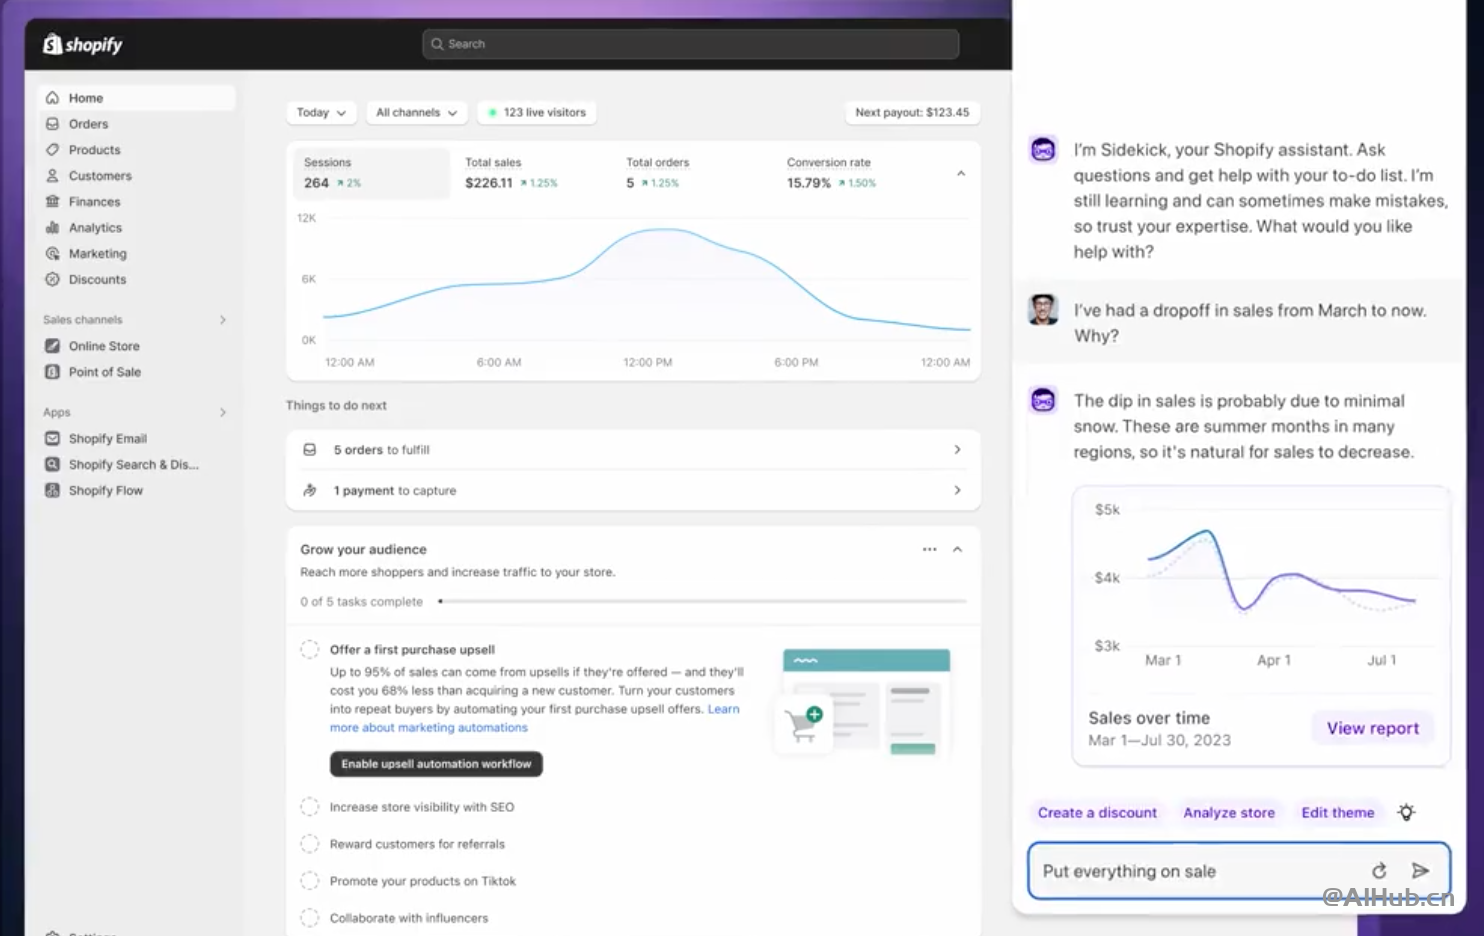Open the Marketing page
This screenshot has height=936, width=1484.
click(137, 254)
